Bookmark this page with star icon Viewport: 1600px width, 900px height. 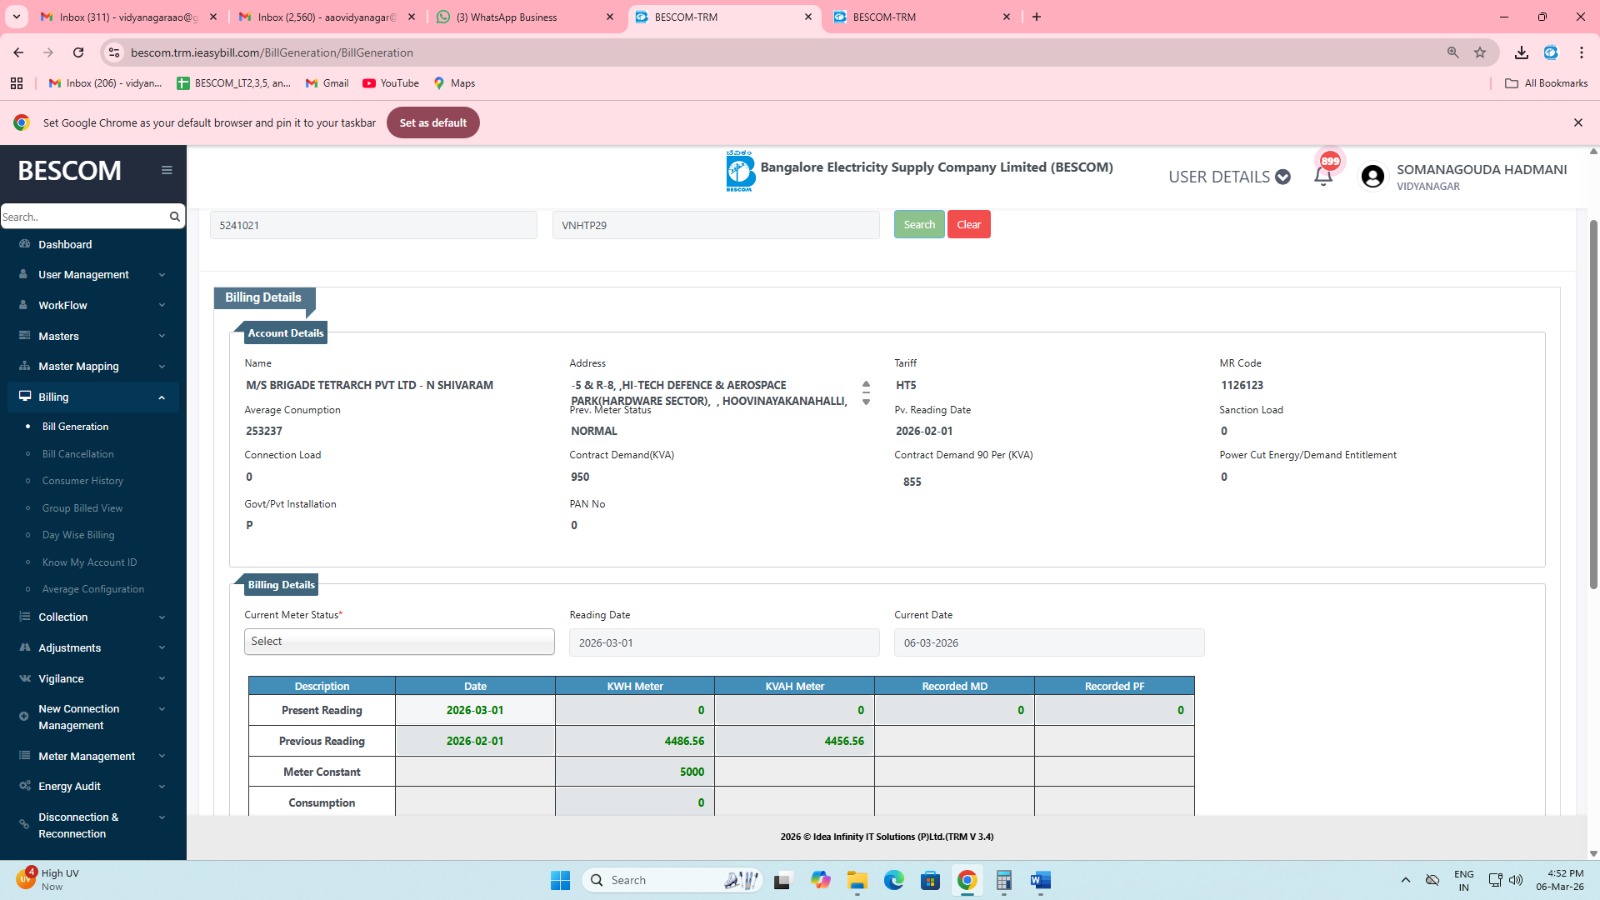coord(1480,52)
